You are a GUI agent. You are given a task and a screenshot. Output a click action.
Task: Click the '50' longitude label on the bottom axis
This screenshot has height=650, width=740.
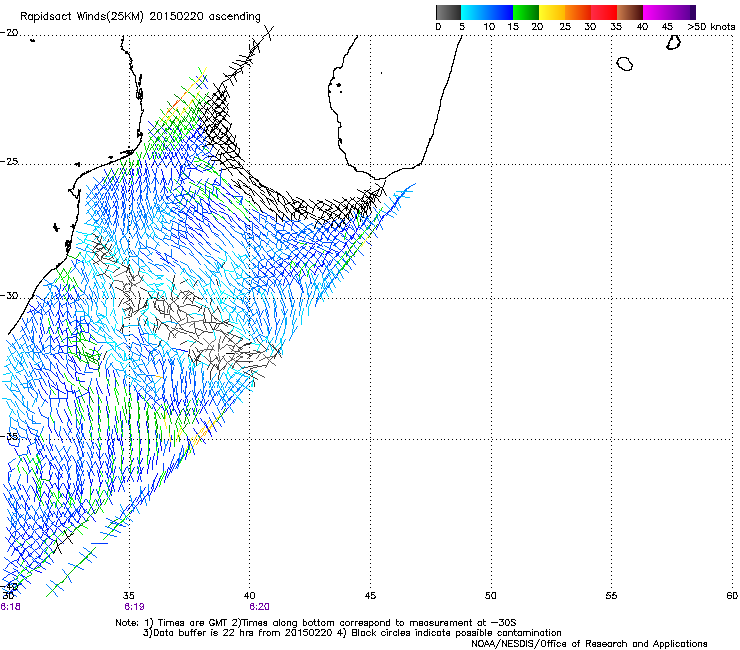point(490,596)
